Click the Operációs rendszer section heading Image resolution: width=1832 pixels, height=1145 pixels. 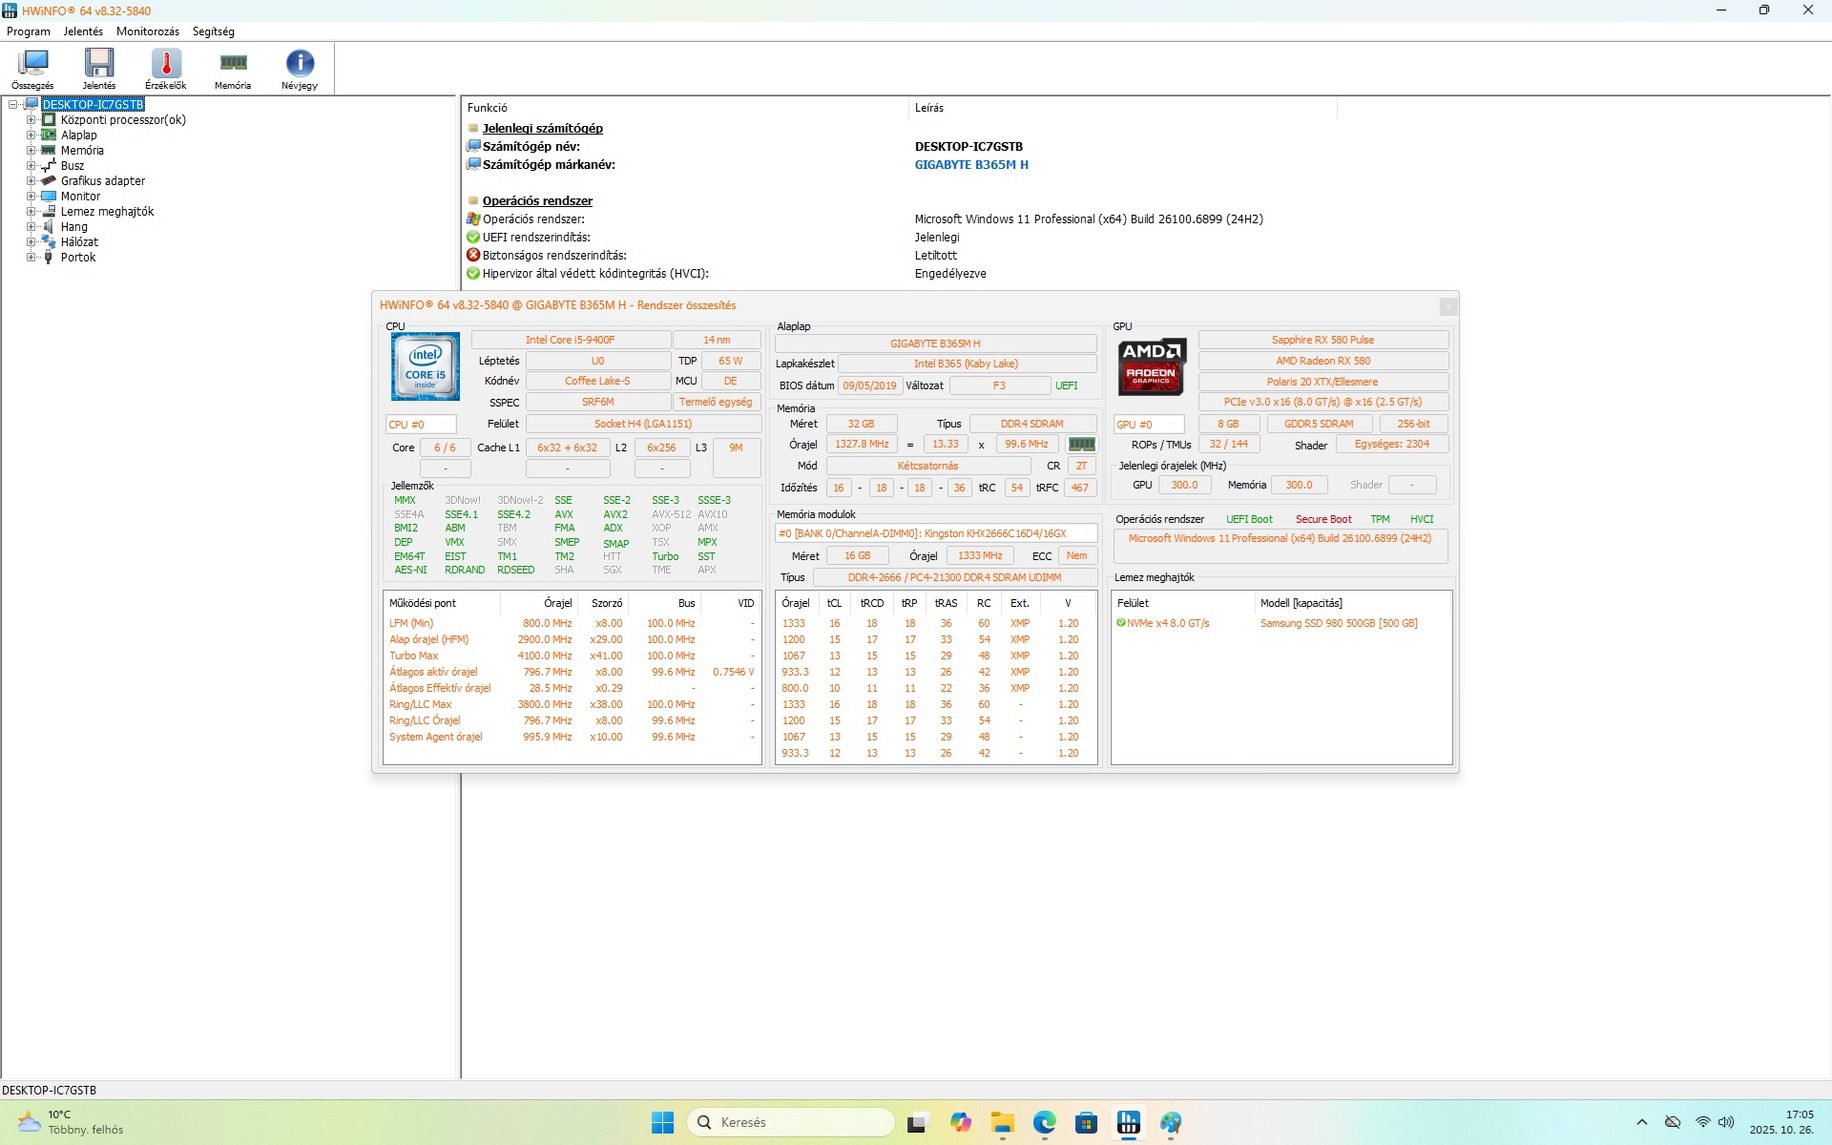tap(537, 201)
